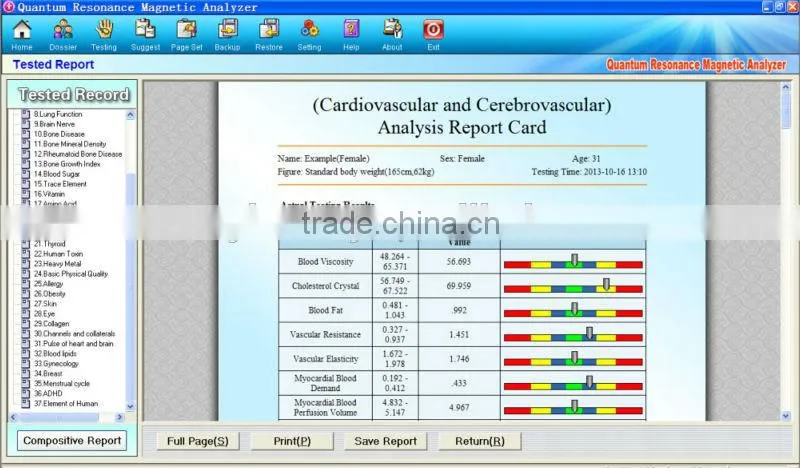
Task: Select 11.Bone Mineral Density in the list
Action: 70,144
